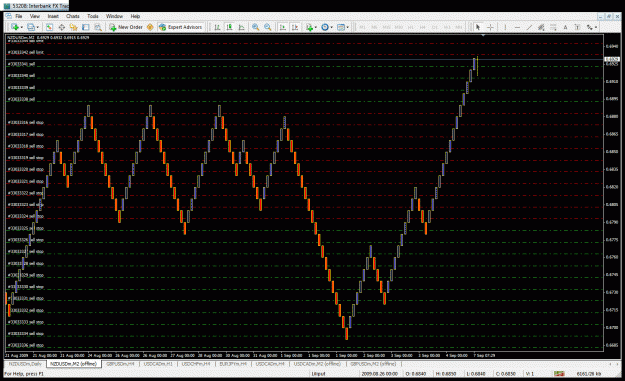625x381 pixels.
Task: Select the Fibonacci retracement tool
Action: 553,27
